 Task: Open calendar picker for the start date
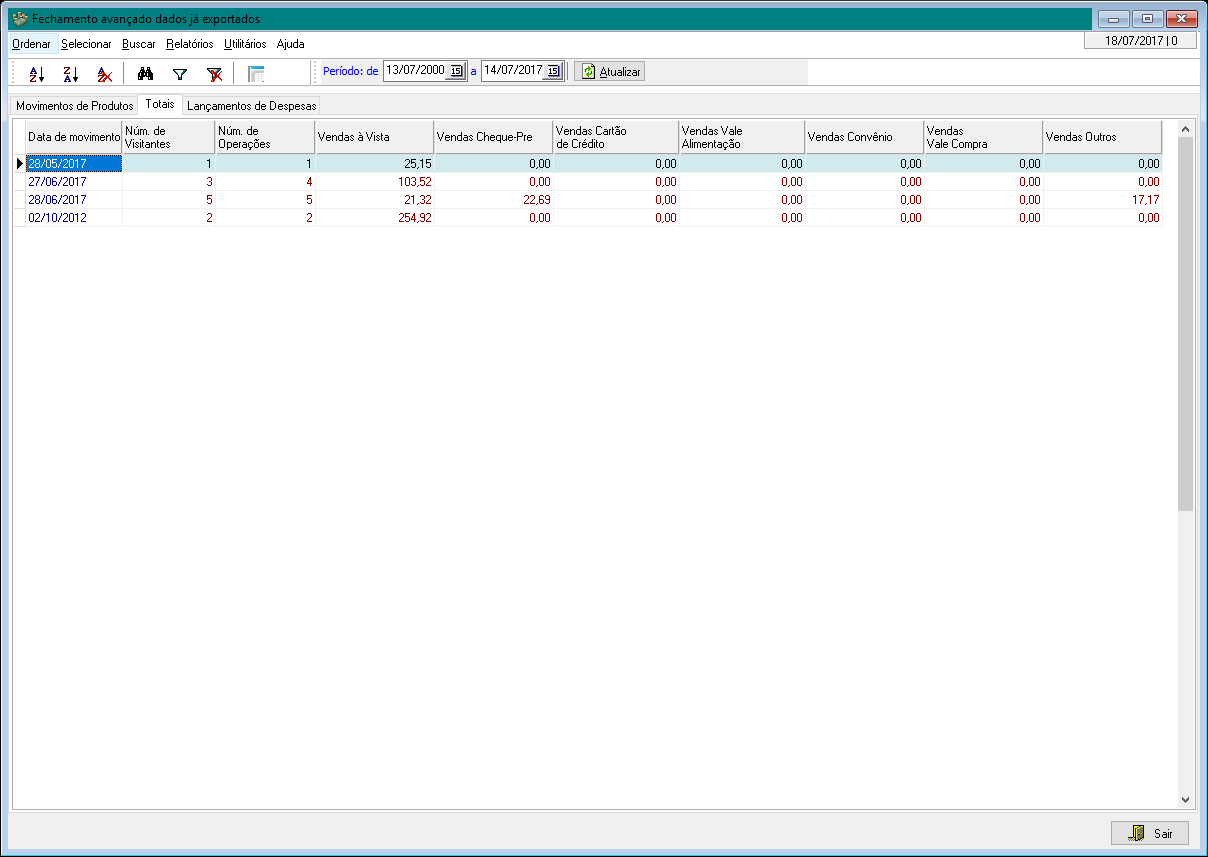456,71
